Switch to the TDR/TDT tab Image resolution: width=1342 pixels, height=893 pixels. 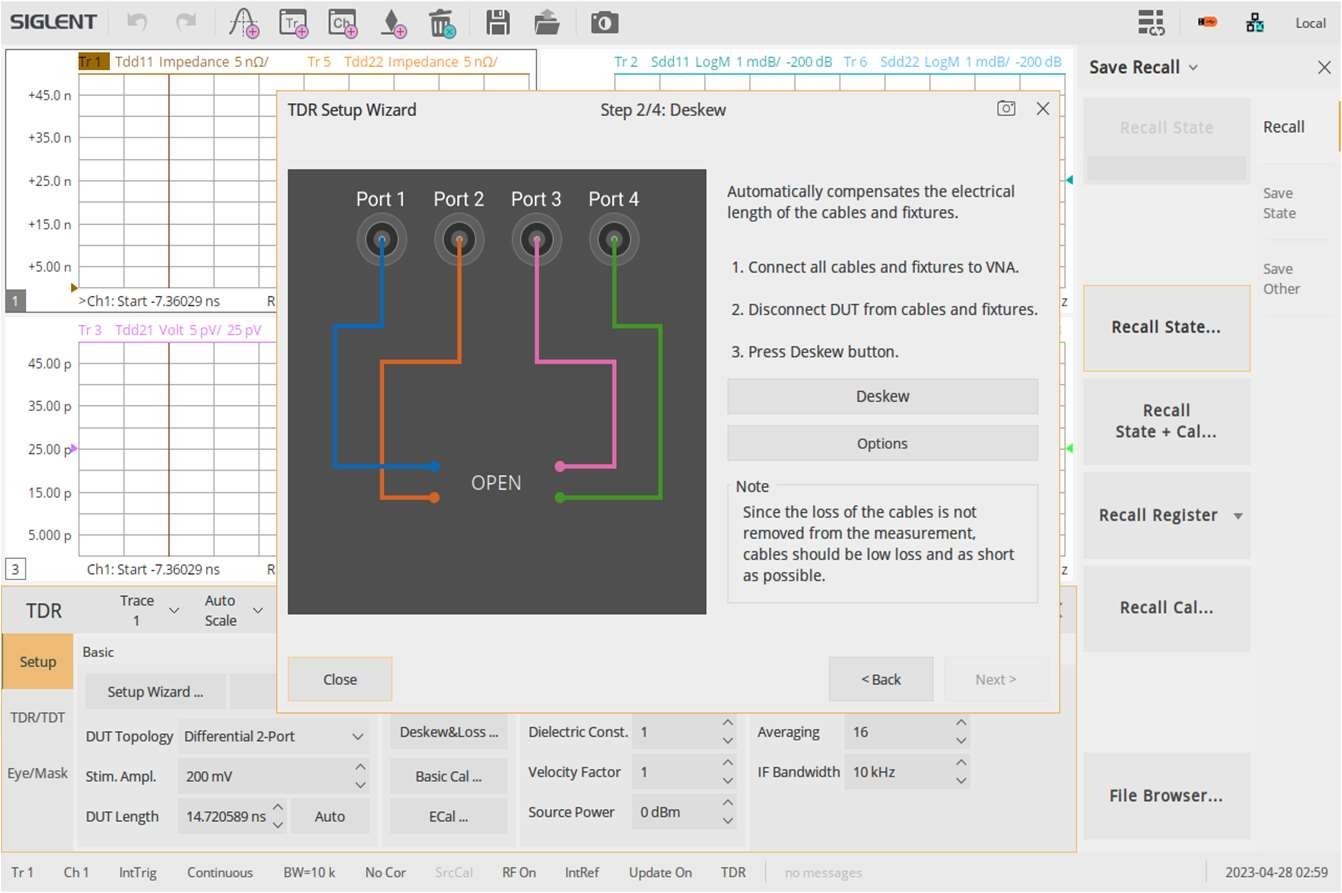[x=37, y=717]
